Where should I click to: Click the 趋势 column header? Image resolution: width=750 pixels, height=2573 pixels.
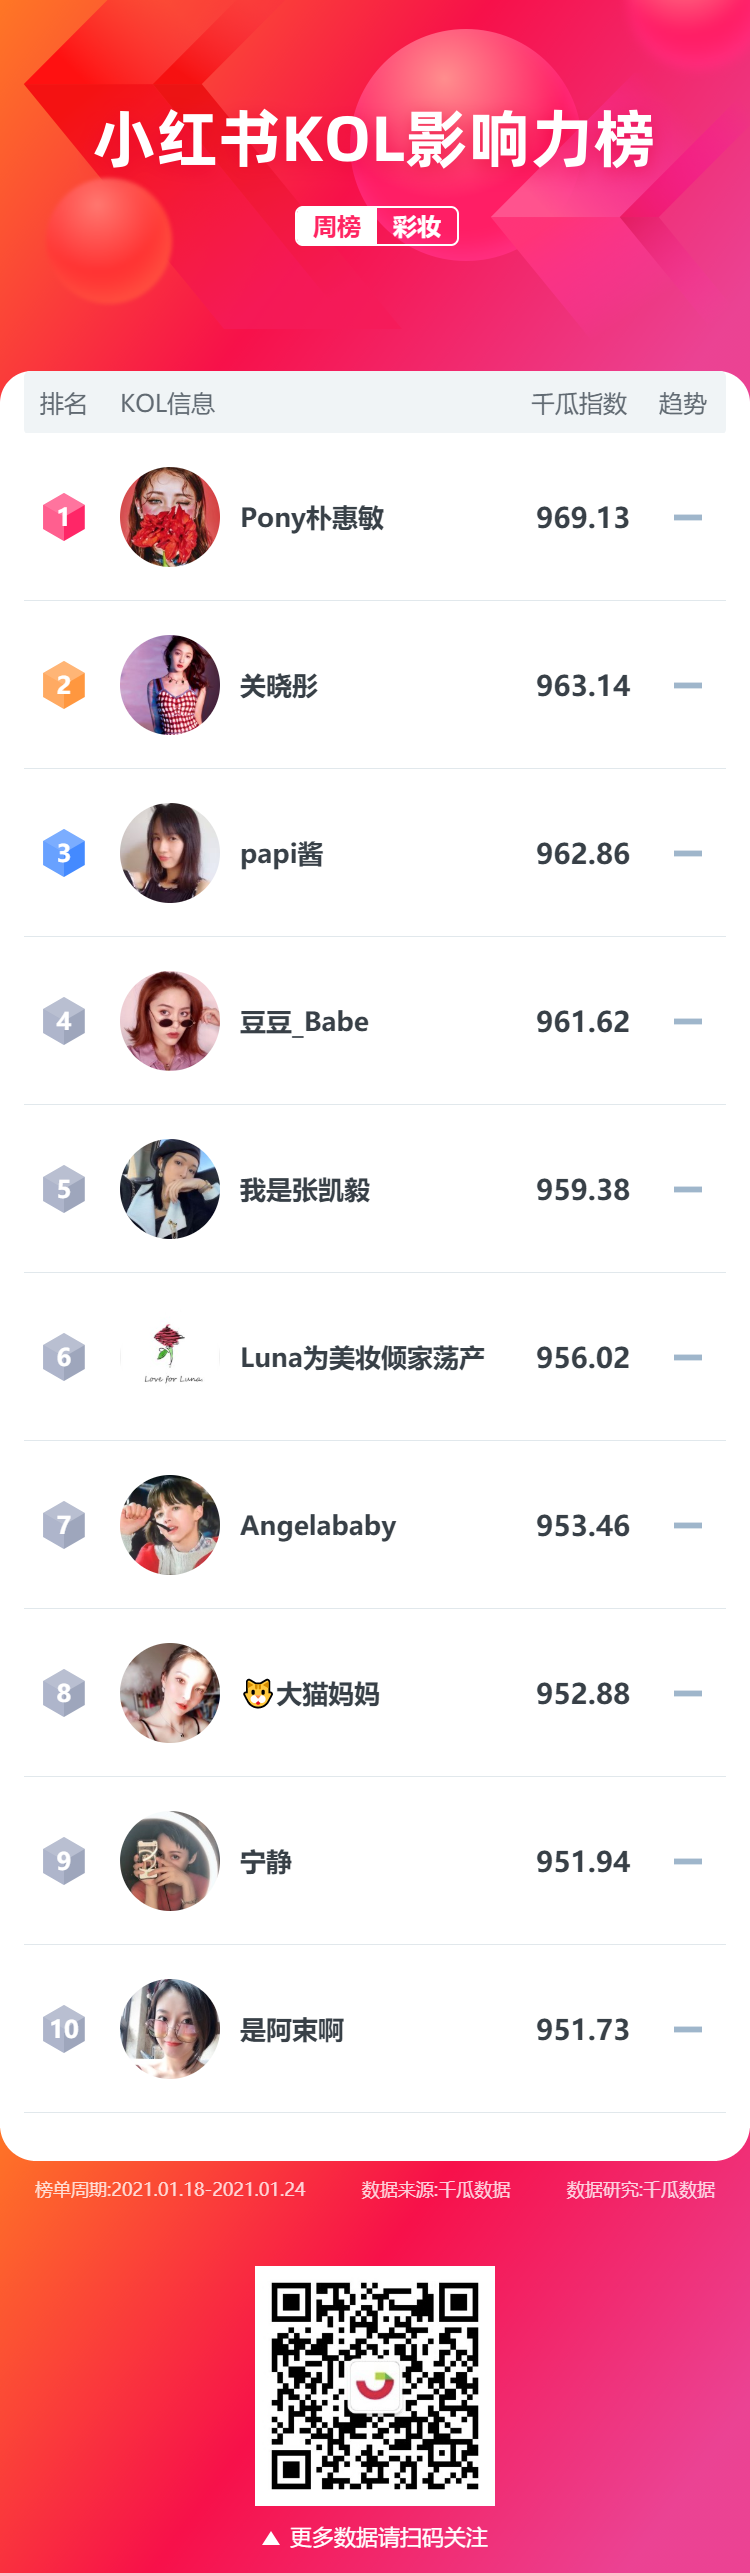[x=683, y=404]
